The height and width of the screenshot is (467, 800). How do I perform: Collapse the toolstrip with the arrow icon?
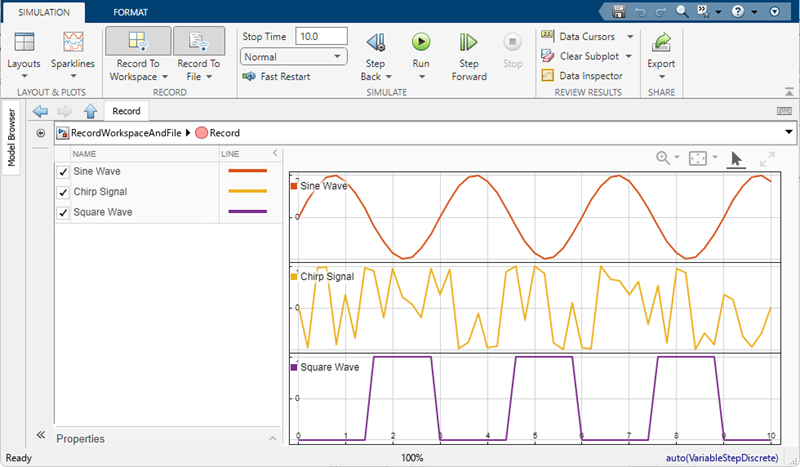[x=789, y=92]
